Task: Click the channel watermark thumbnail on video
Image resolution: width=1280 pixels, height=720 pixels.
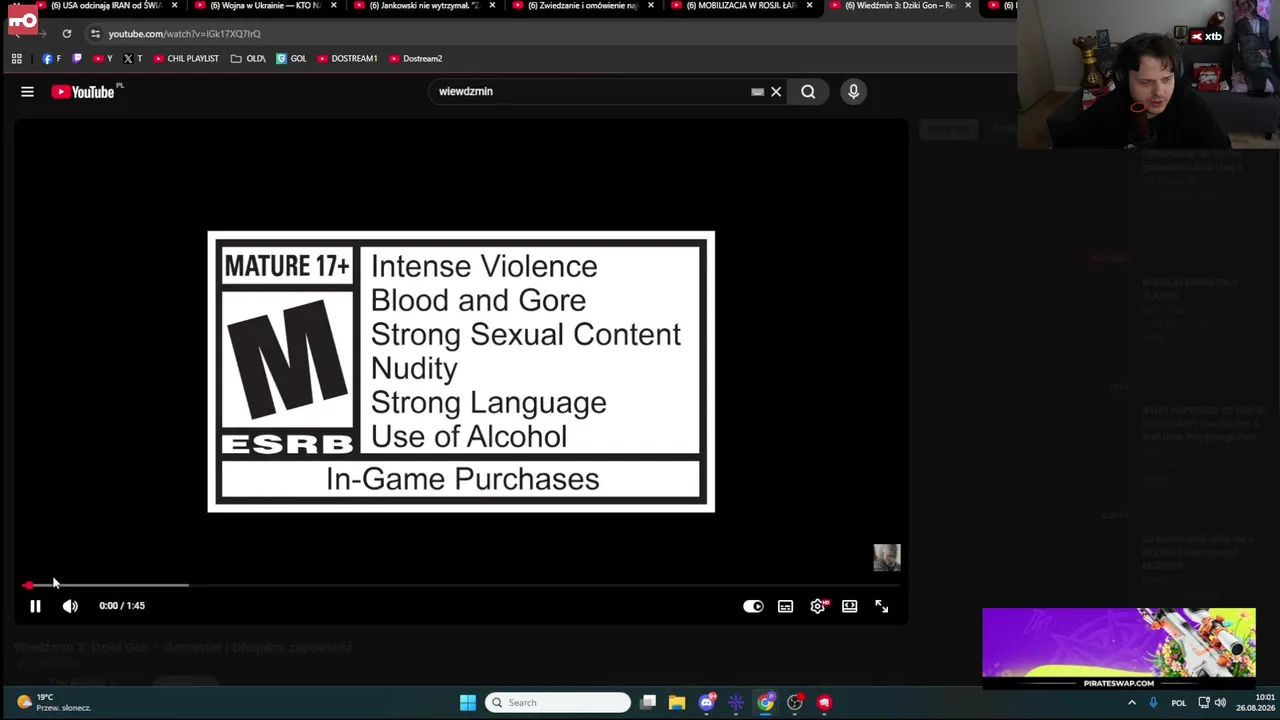Action: point(887,557)
